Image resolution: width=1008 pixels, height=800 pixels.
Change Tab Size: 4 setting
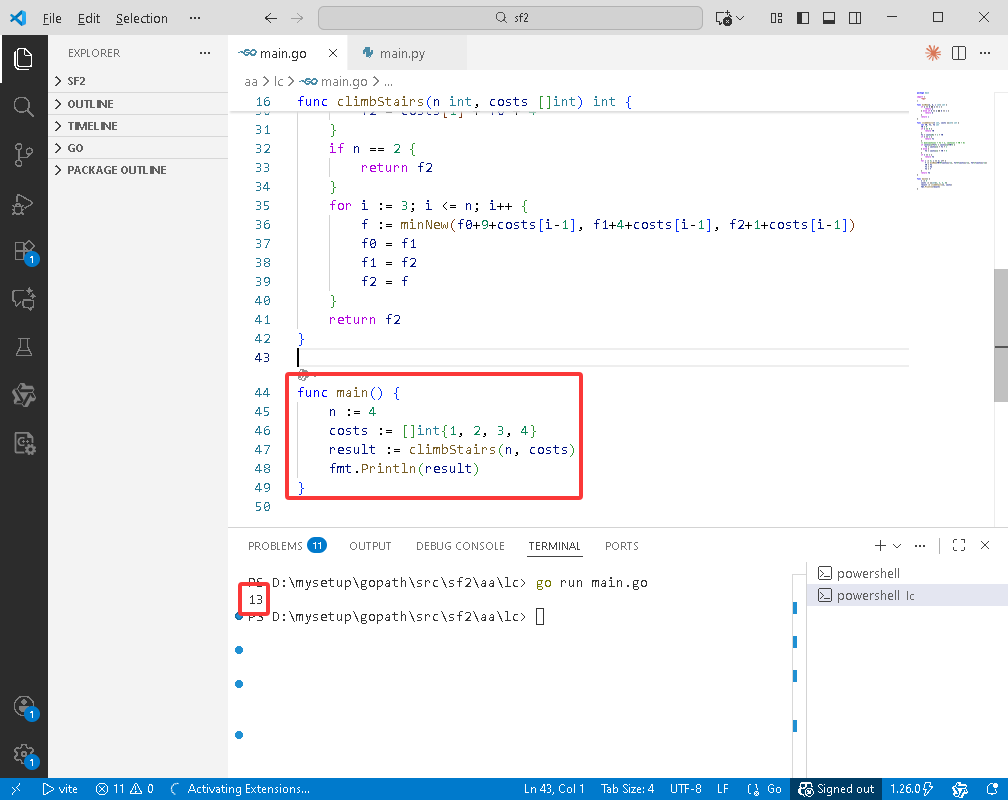pyautogui.click(x=627, y=789)
